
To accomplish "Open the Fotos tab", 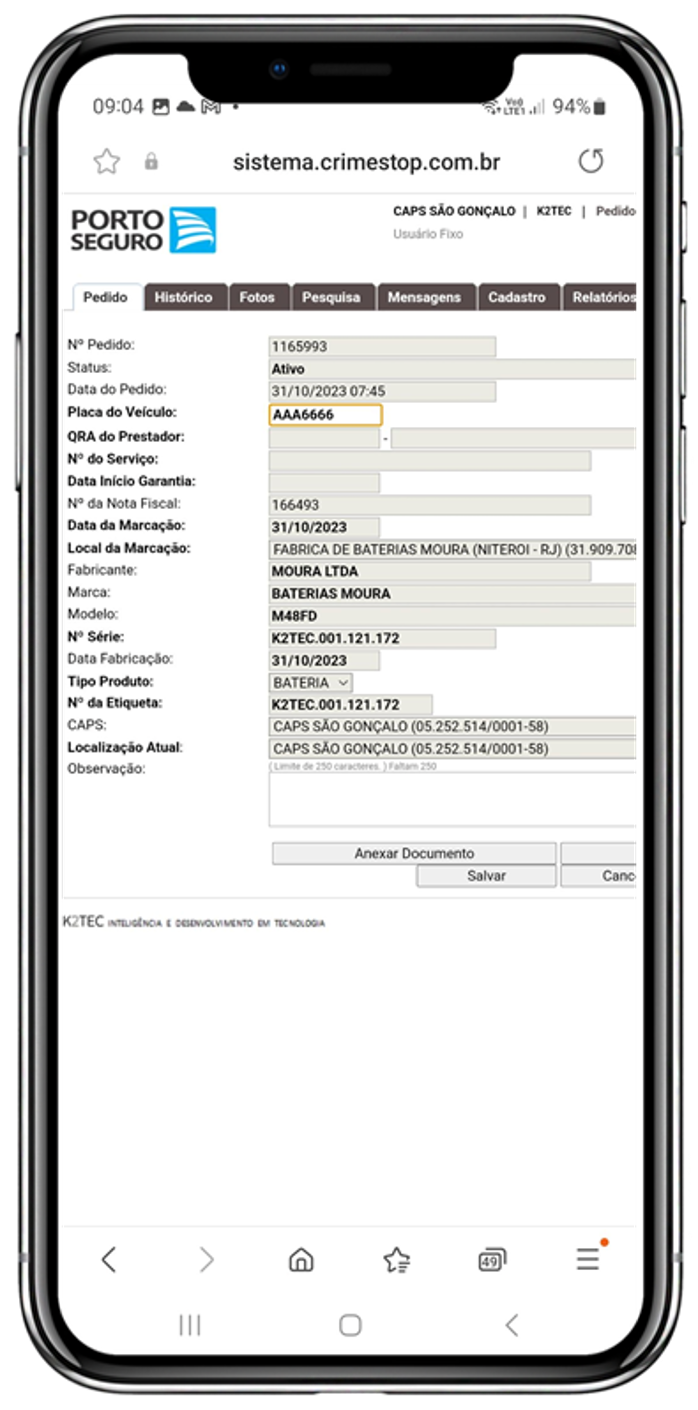I will coord(257,297).
